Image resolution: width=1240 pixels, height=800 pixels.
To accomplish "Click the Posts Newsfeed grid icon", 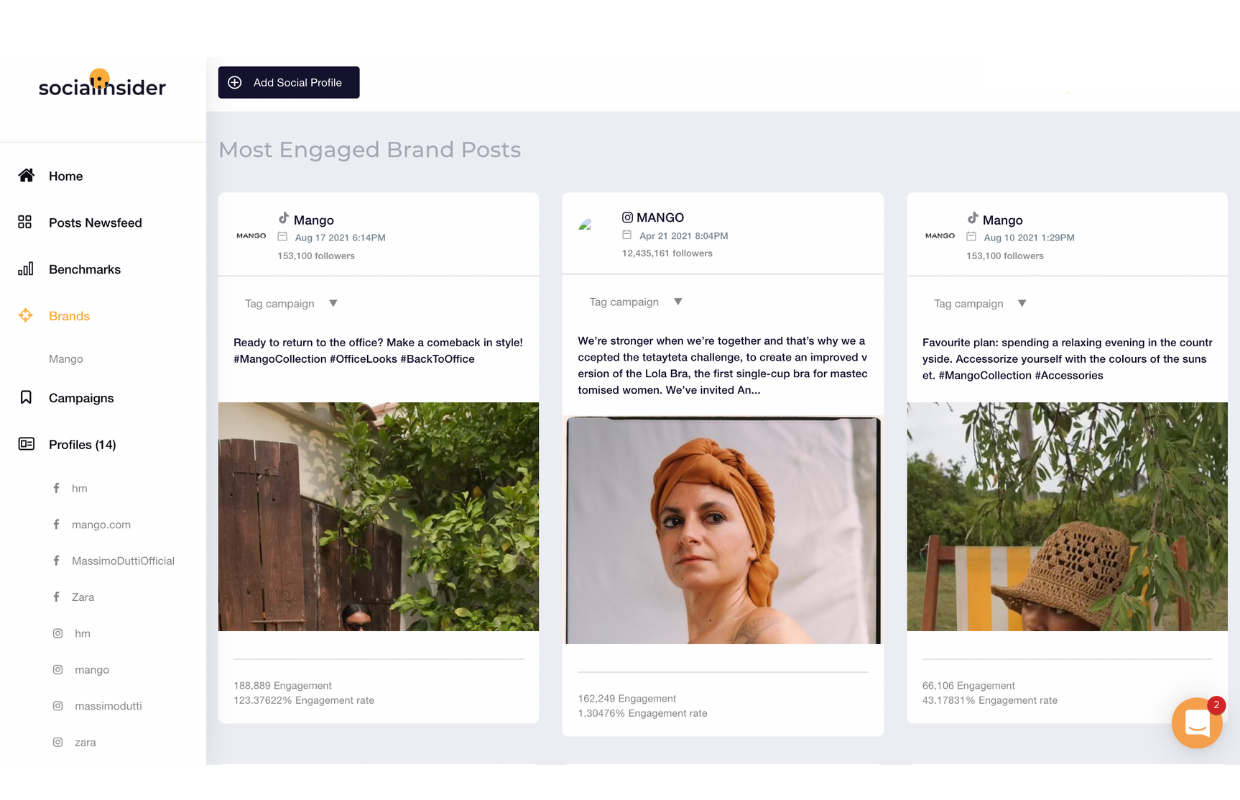I will [x=26, y=222].
